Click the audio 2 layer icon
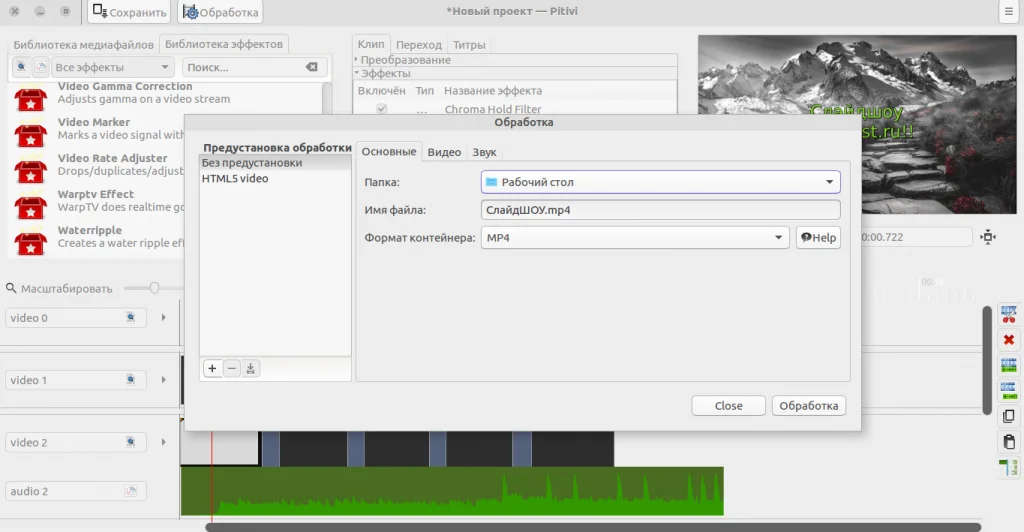The height and width of the screenshot is (532, 1024). (131, 491)
